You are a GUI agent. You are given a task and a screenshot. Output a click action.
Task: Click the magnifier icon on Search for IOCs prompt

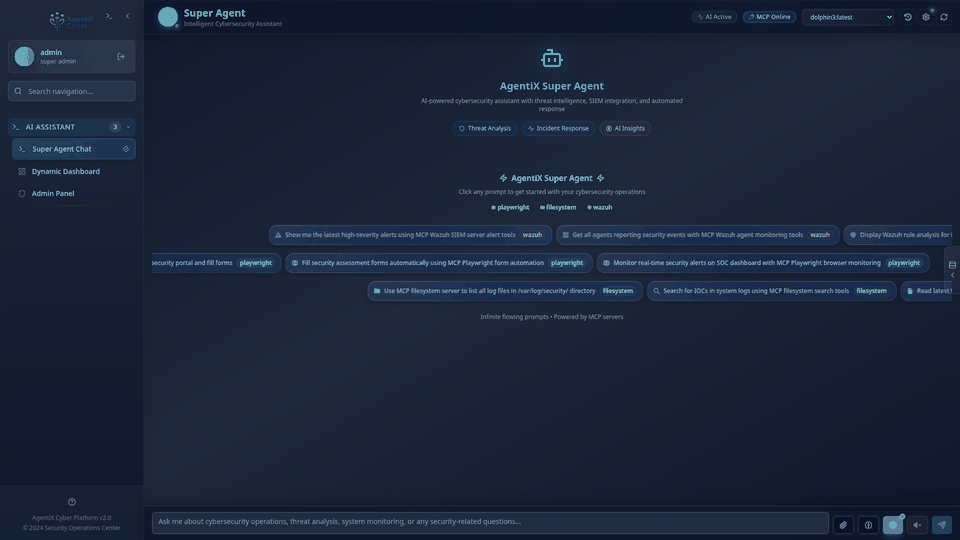point(656,291)
